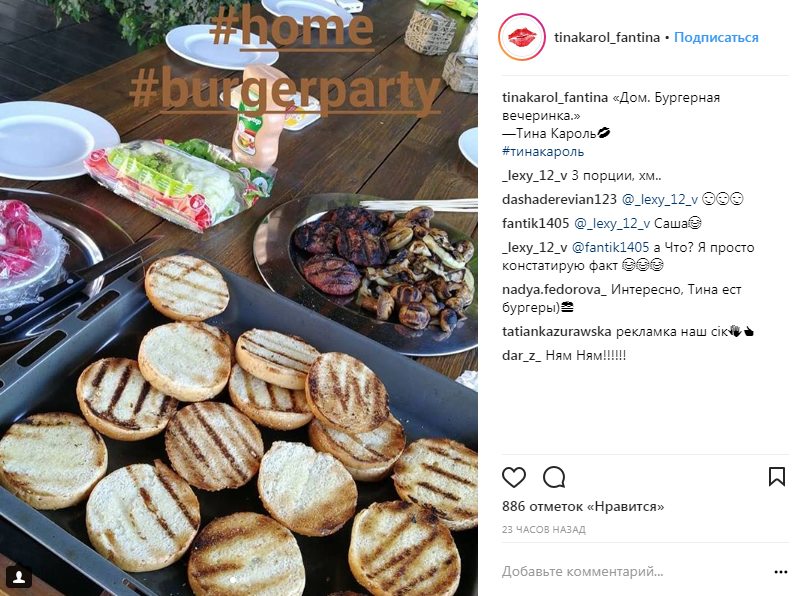
Task: Open the tinakarol_fantina profile avatar
Action: 521,37
